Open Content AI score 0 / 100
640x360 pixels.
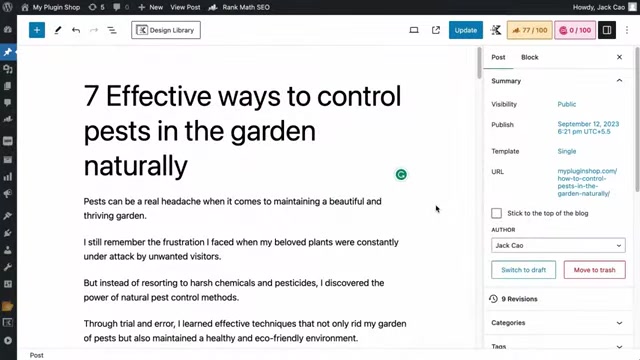[575, 30]
